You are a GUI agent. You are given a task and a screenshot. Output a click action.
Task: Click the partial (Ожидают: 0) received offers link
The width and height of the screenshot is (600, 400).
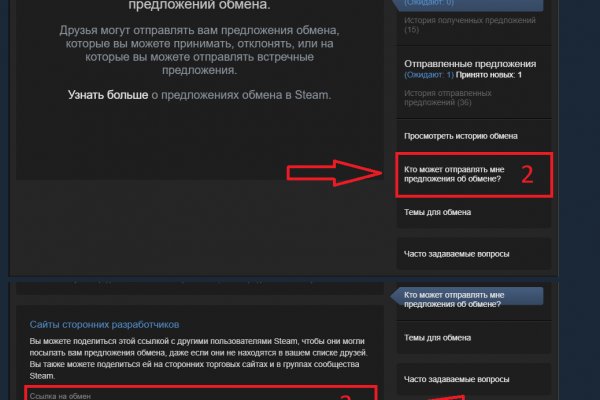coord(429,3)
